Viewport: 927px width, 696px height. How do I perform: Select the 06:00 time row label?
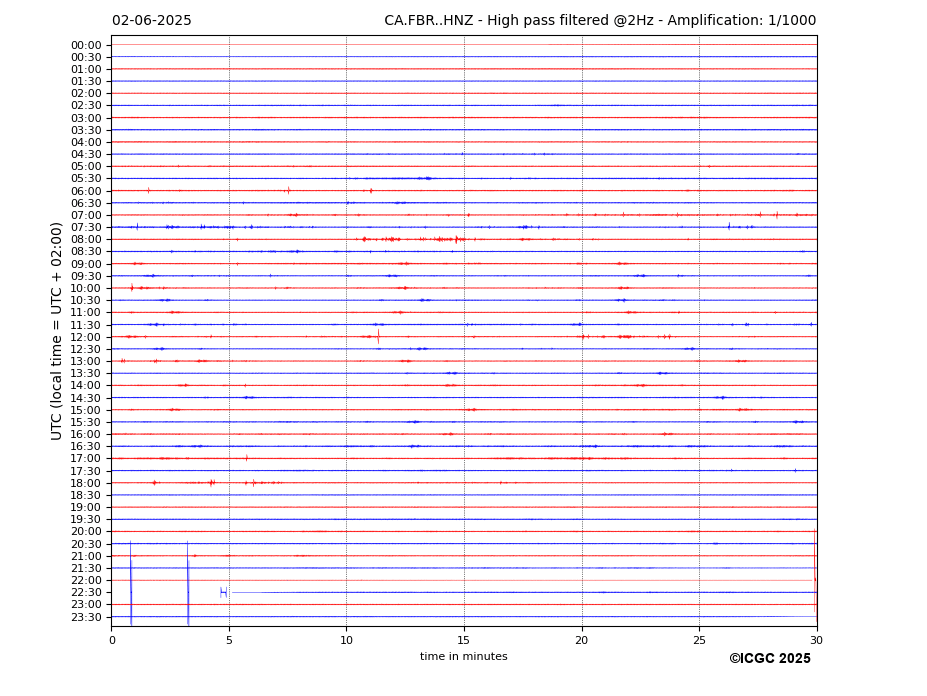86,191
